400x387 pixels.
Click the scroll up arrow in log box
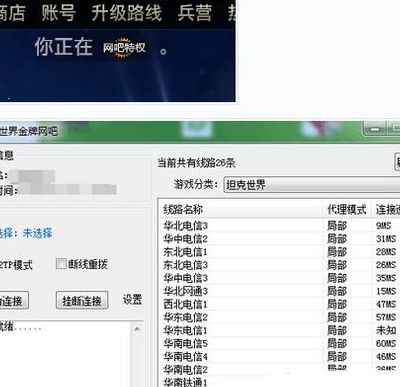[x=137, y=329]
